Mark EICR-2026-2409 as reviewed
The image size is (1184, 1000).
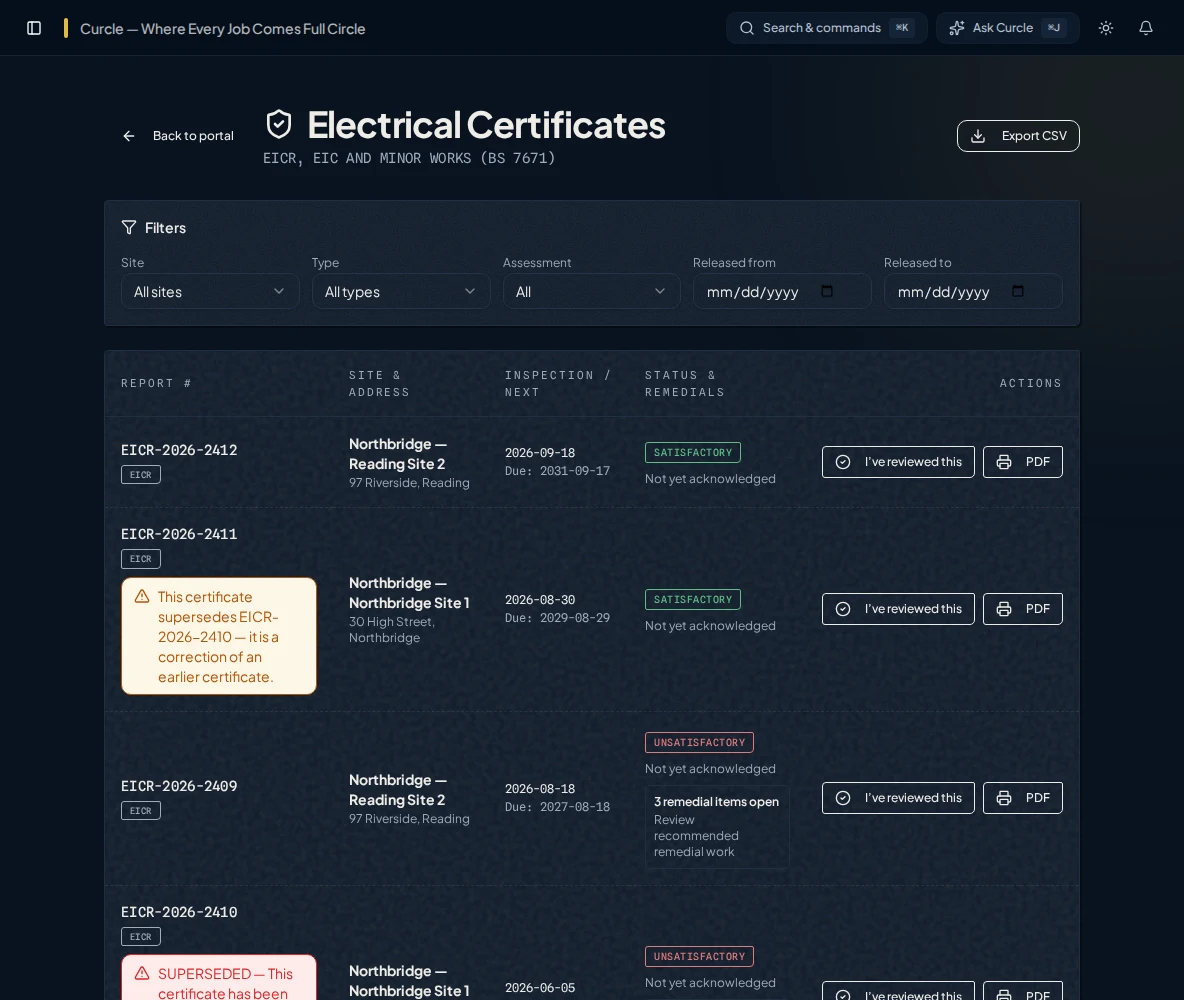point(898,798)
